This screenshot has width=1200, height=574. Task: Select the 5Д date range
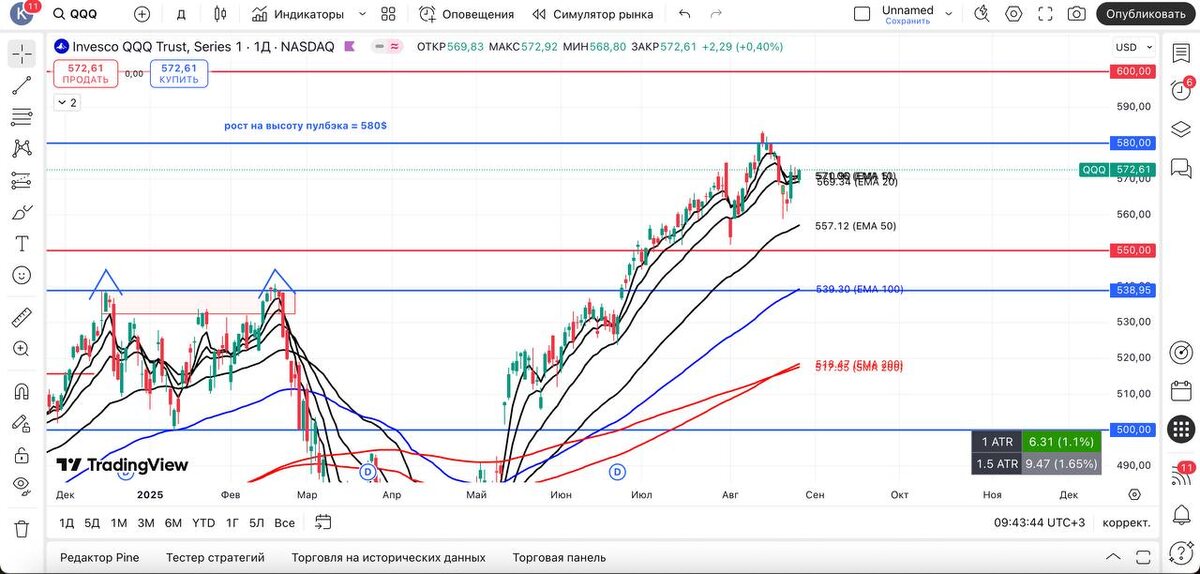[x=92, y=523]
